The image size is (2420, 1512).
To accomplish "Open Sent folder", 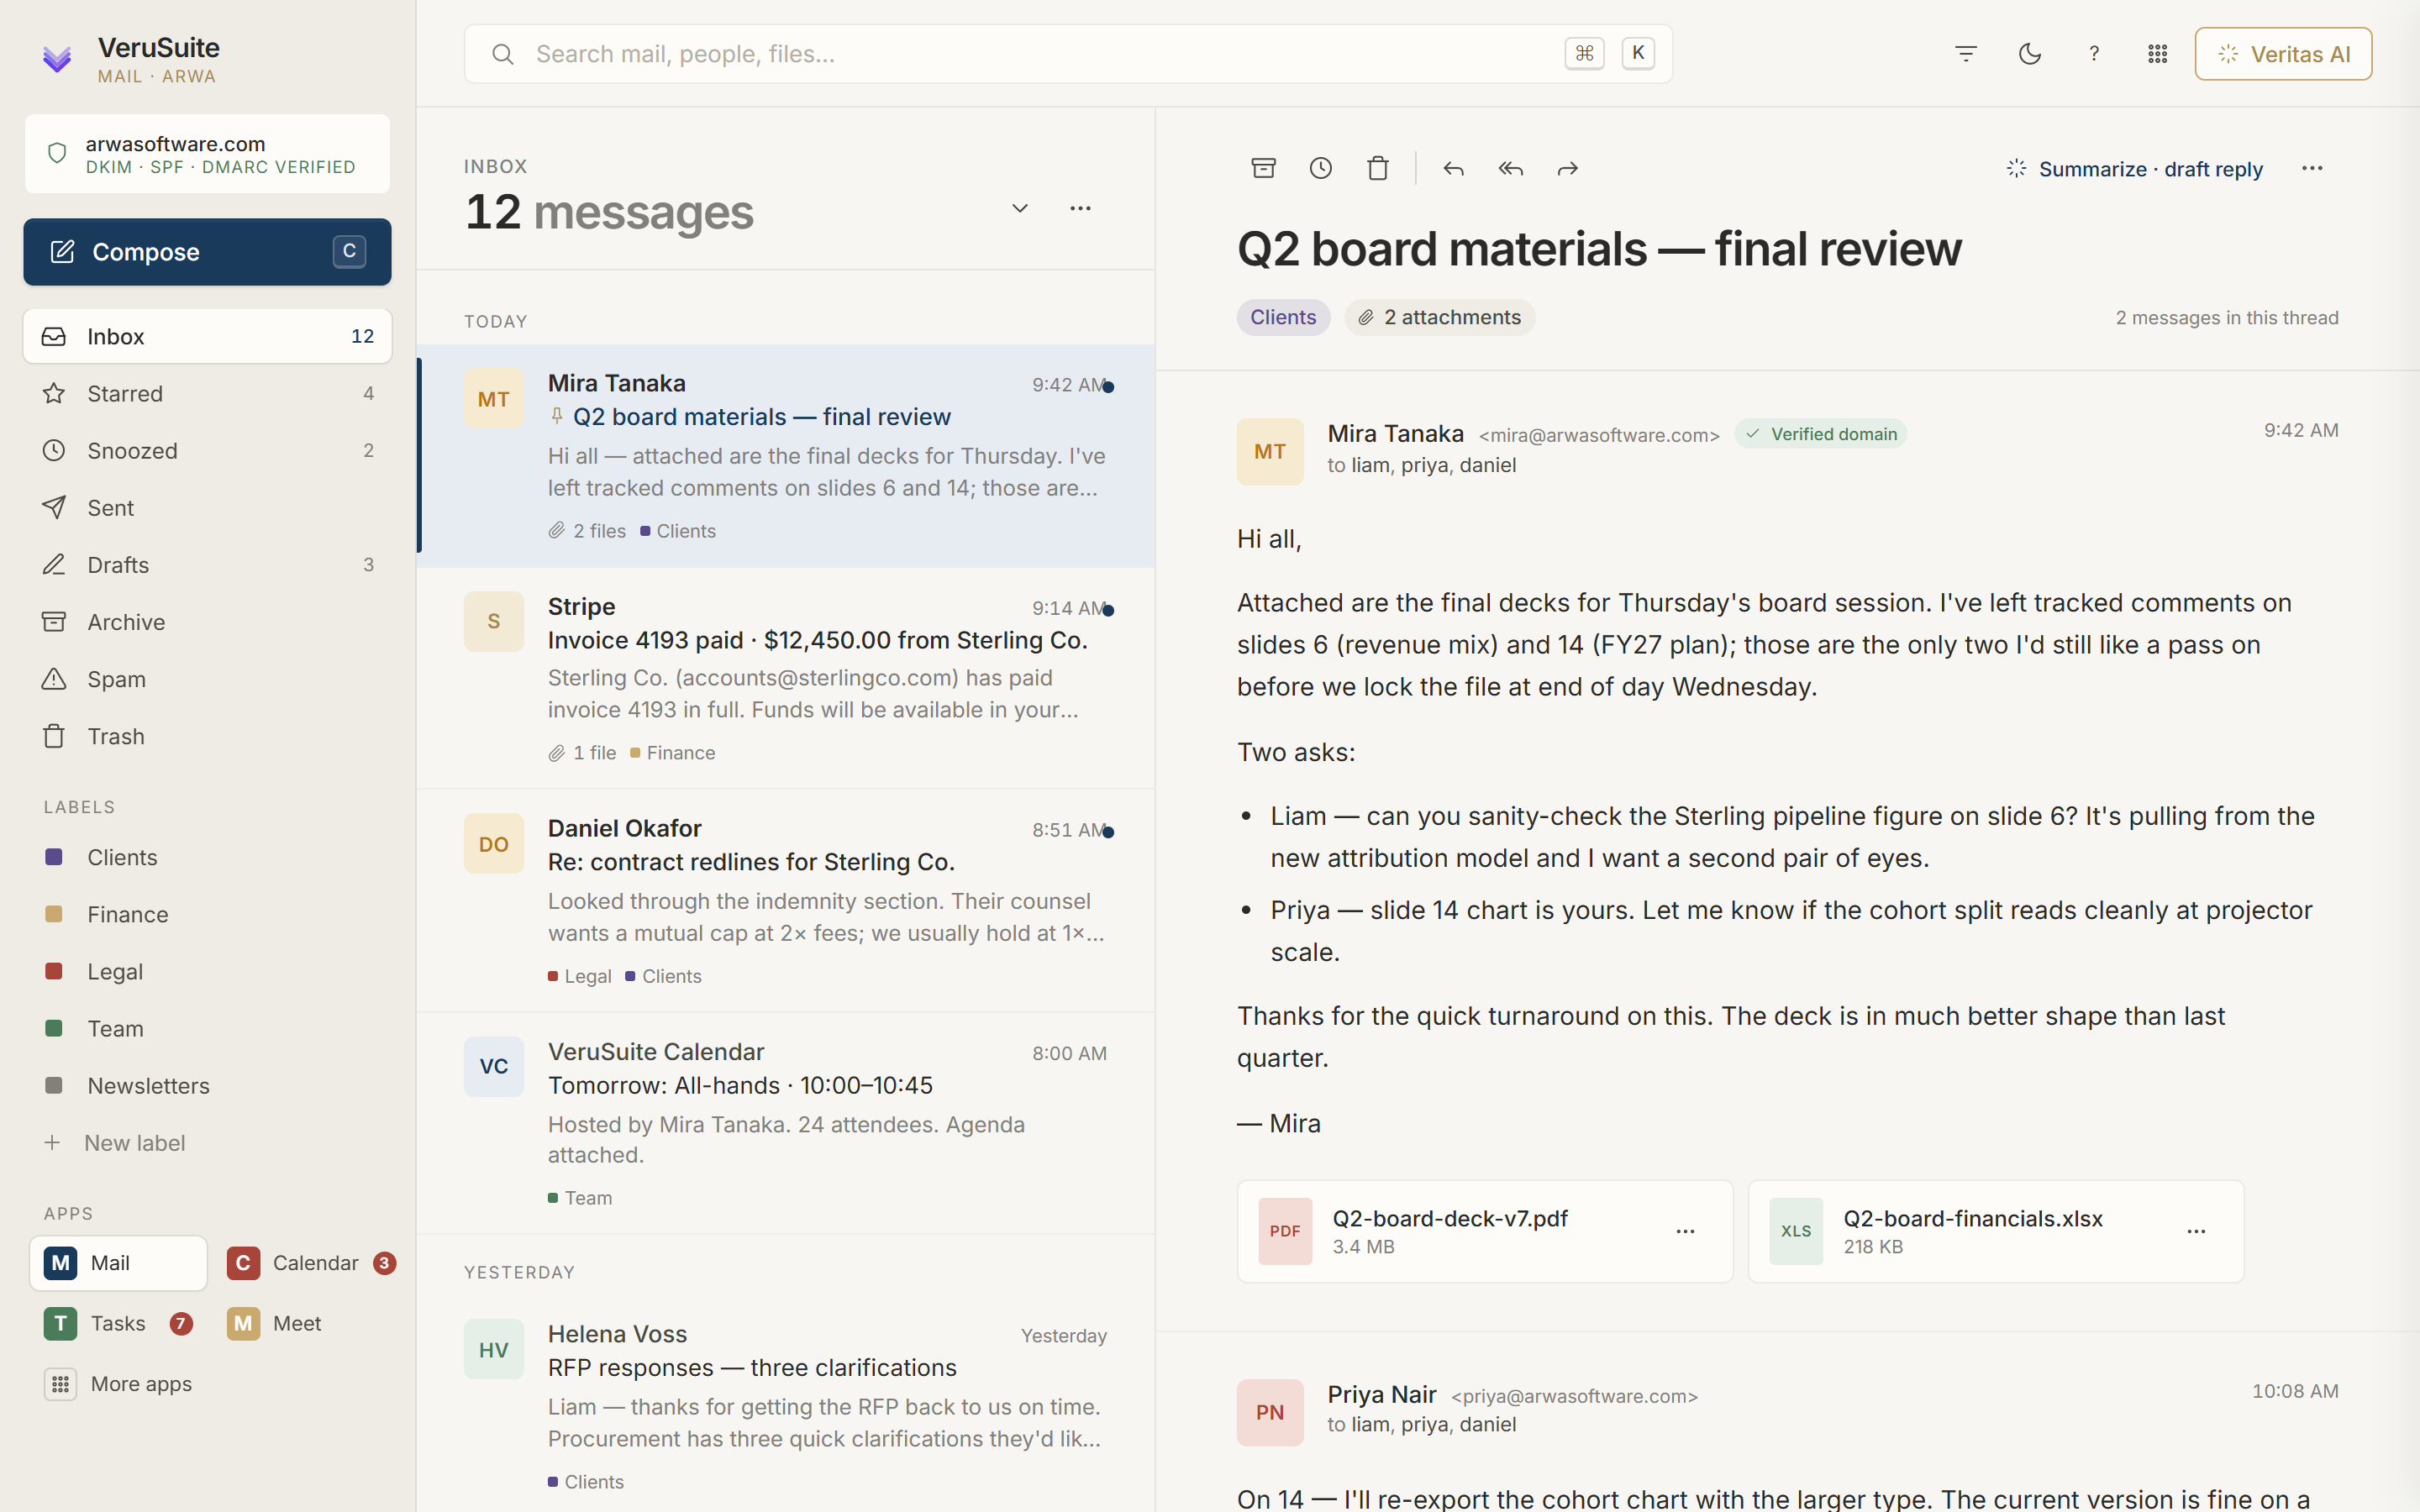I will [207, 507].
